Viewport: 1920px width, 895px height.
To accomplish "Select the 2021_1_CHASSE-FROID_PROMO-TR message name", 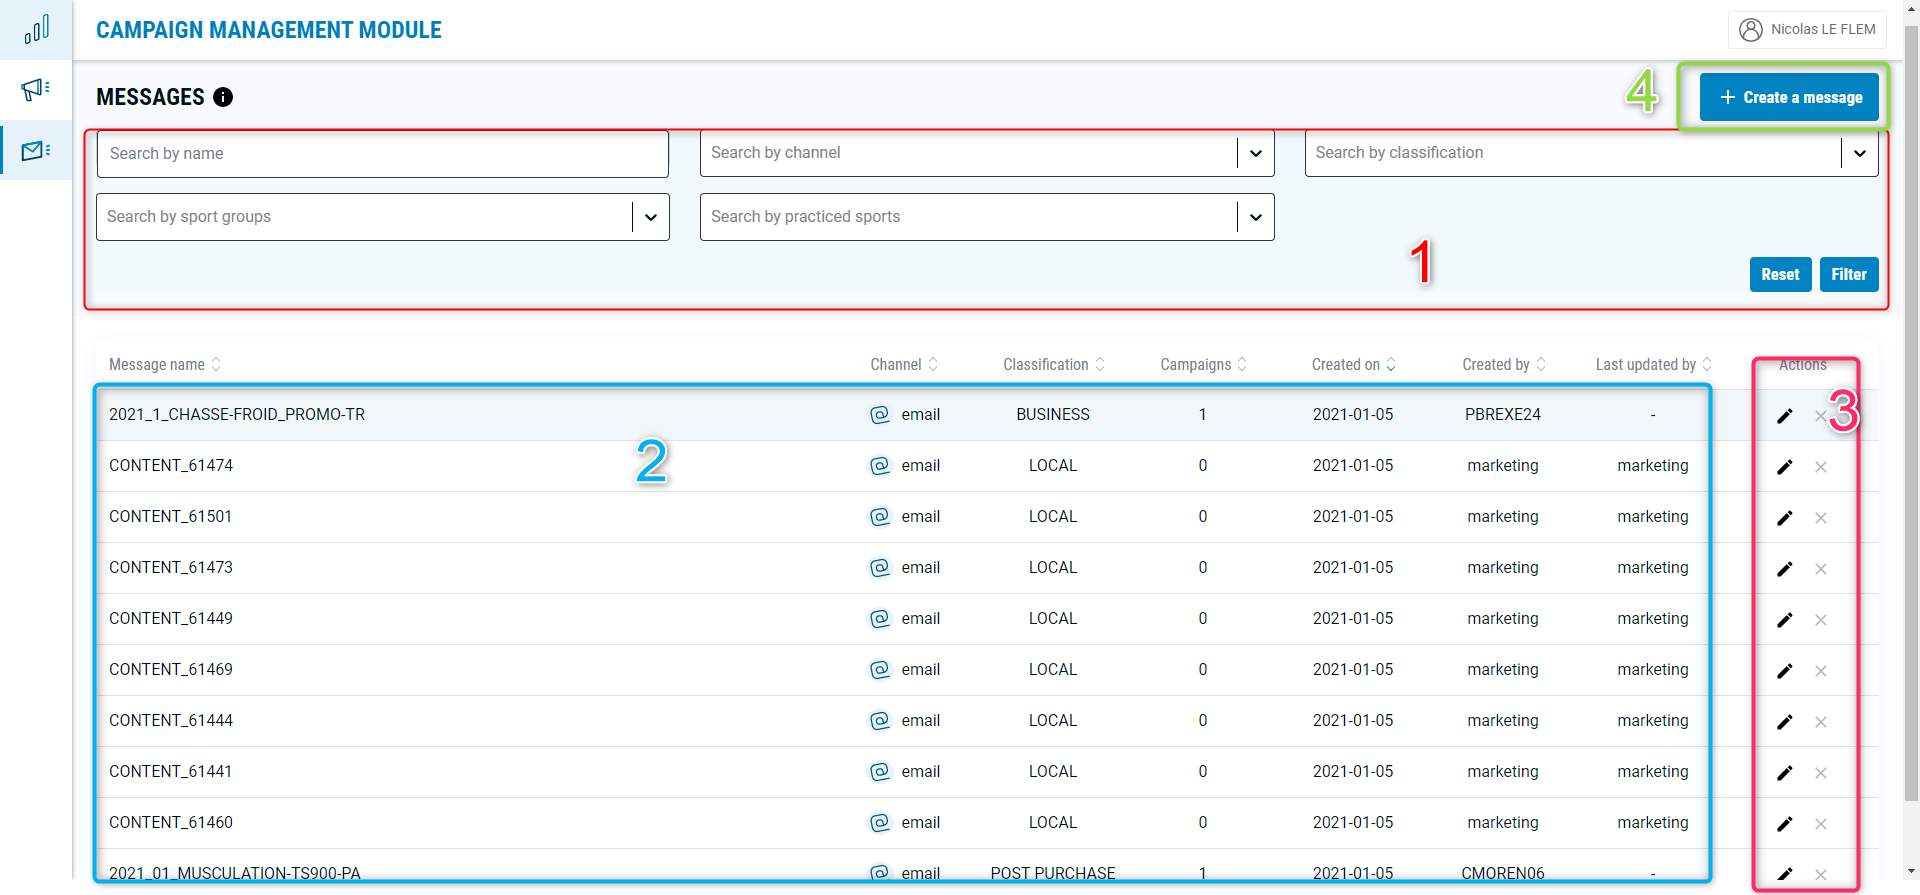I will (237, 415).
